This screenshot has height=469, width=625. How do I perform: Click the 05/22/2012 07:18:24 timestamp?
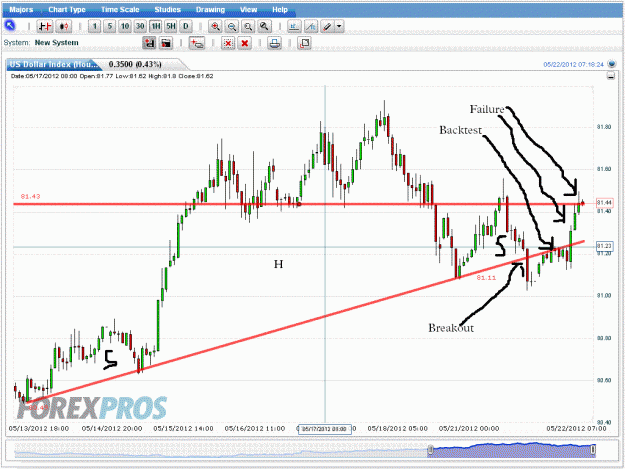click(x=574, y=64)
